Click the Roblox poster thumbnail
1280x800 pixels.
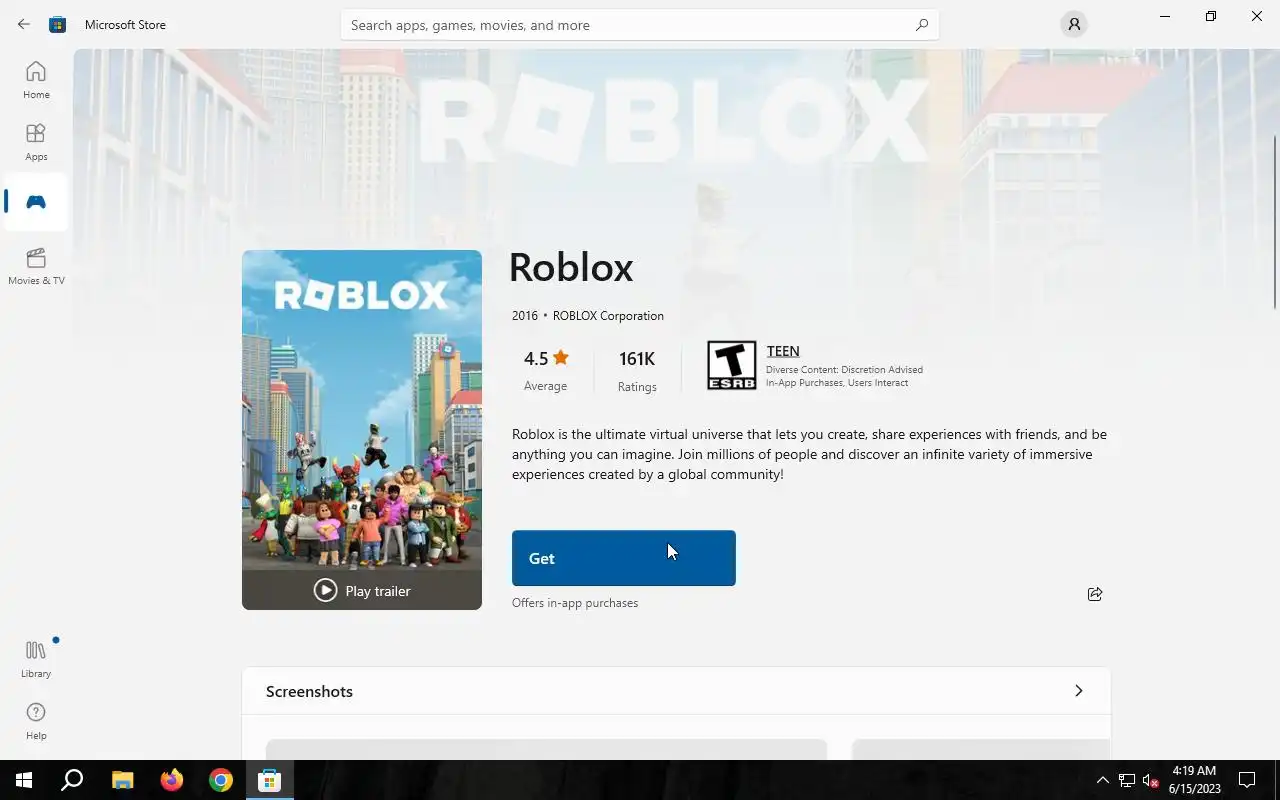click(362, 430)
